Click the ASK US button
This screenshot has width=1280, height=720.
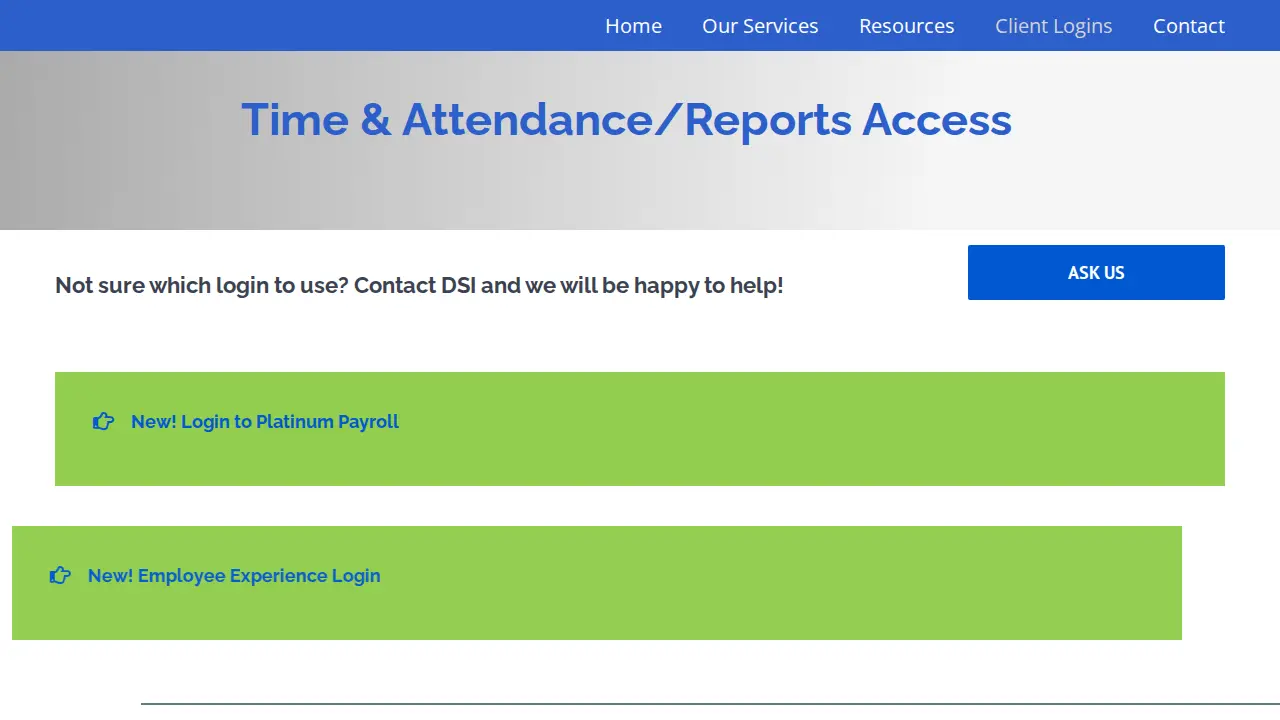[x=1096, y=272]
